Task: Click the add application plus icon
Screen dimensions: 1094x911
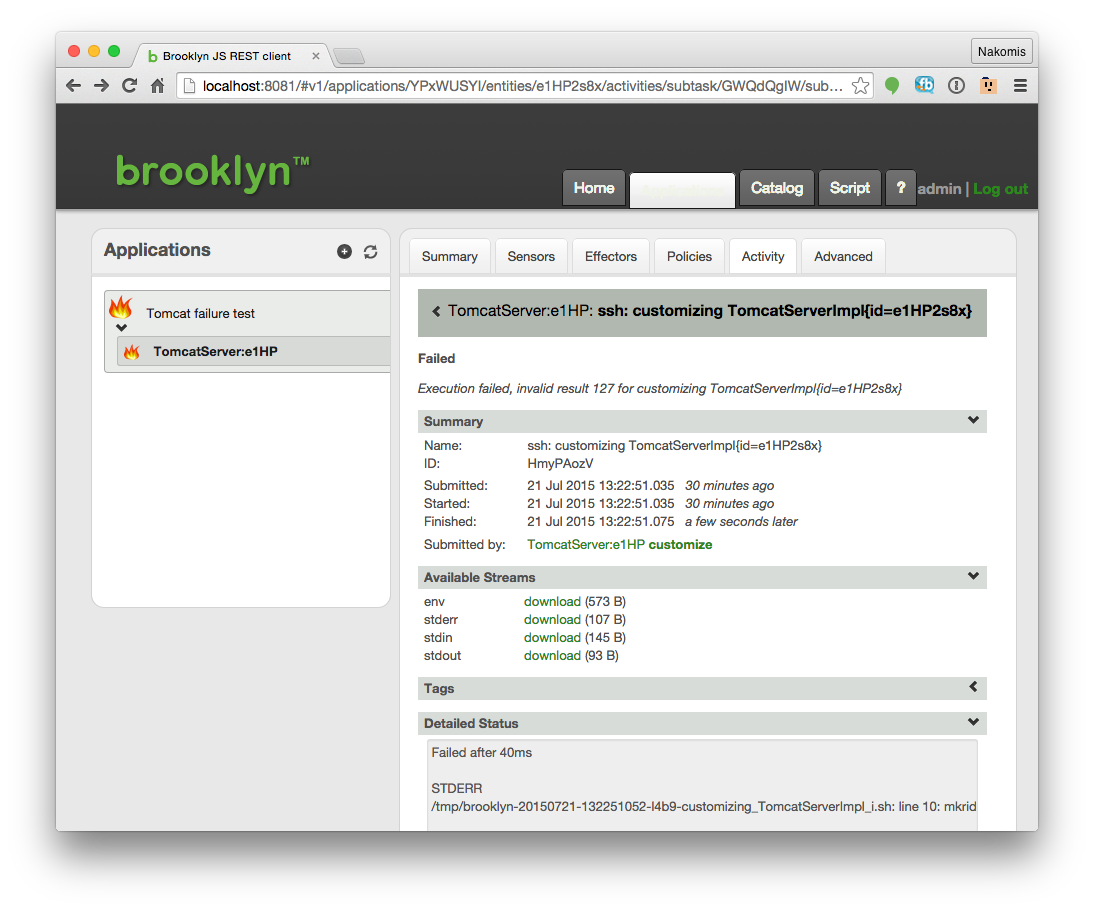Action: point(344,252)
